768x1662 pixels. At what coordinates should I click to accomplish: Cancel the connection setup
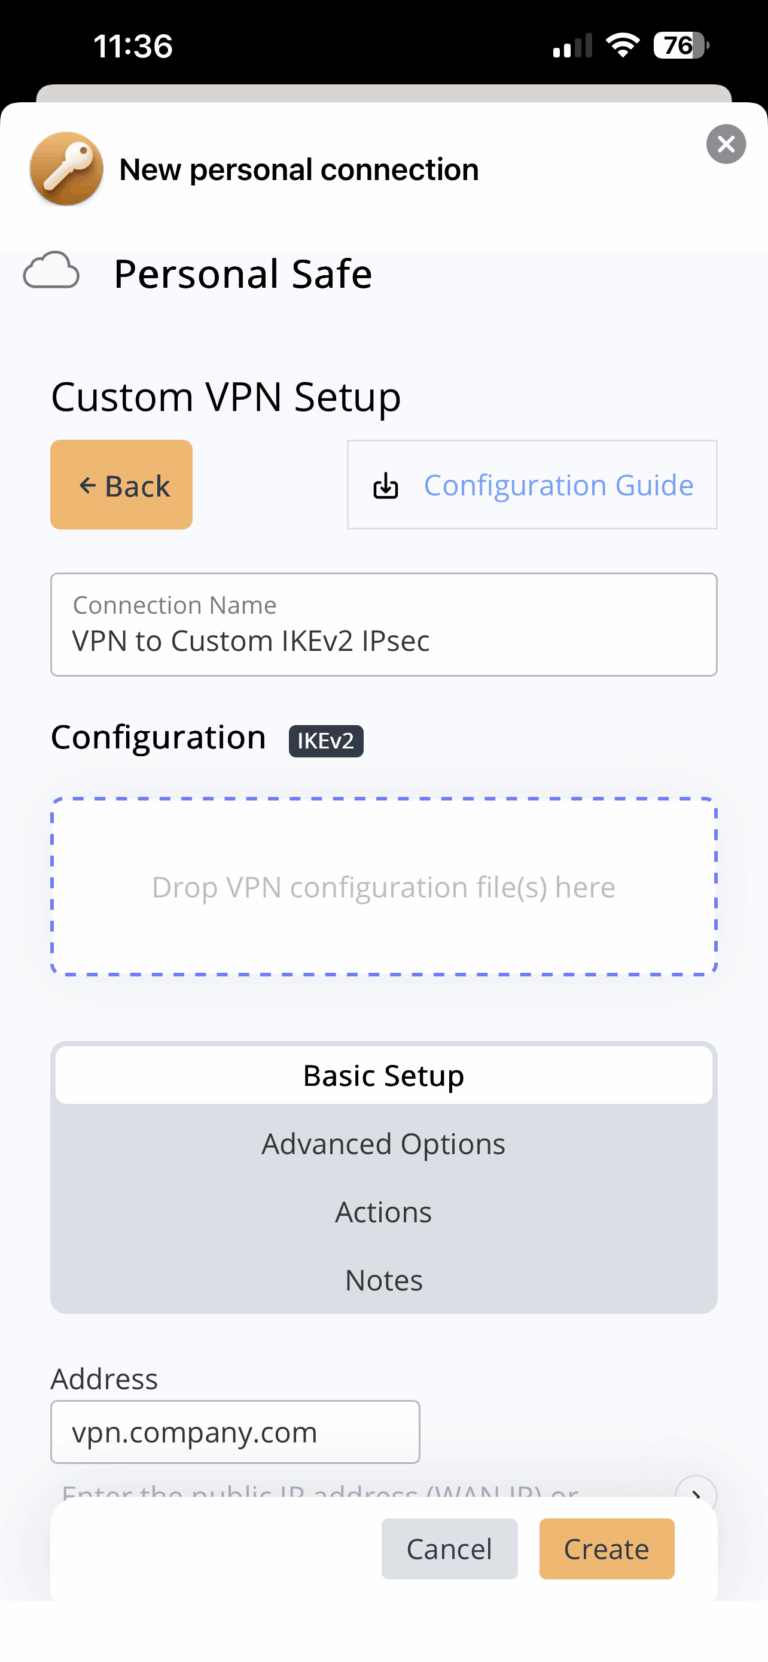tap(449, 1548)
